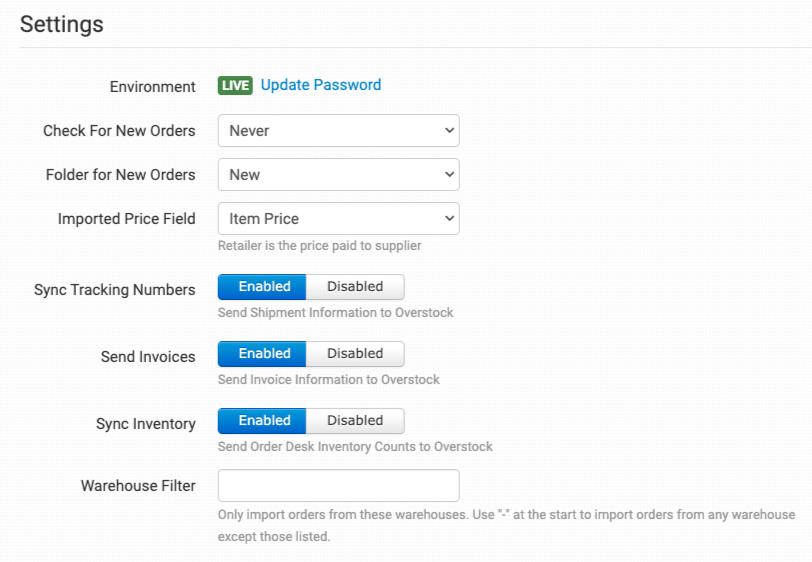Click the Send Invoices label
Image resolution: width=812 pixels, height=562 pixels.
coord(148,357)
